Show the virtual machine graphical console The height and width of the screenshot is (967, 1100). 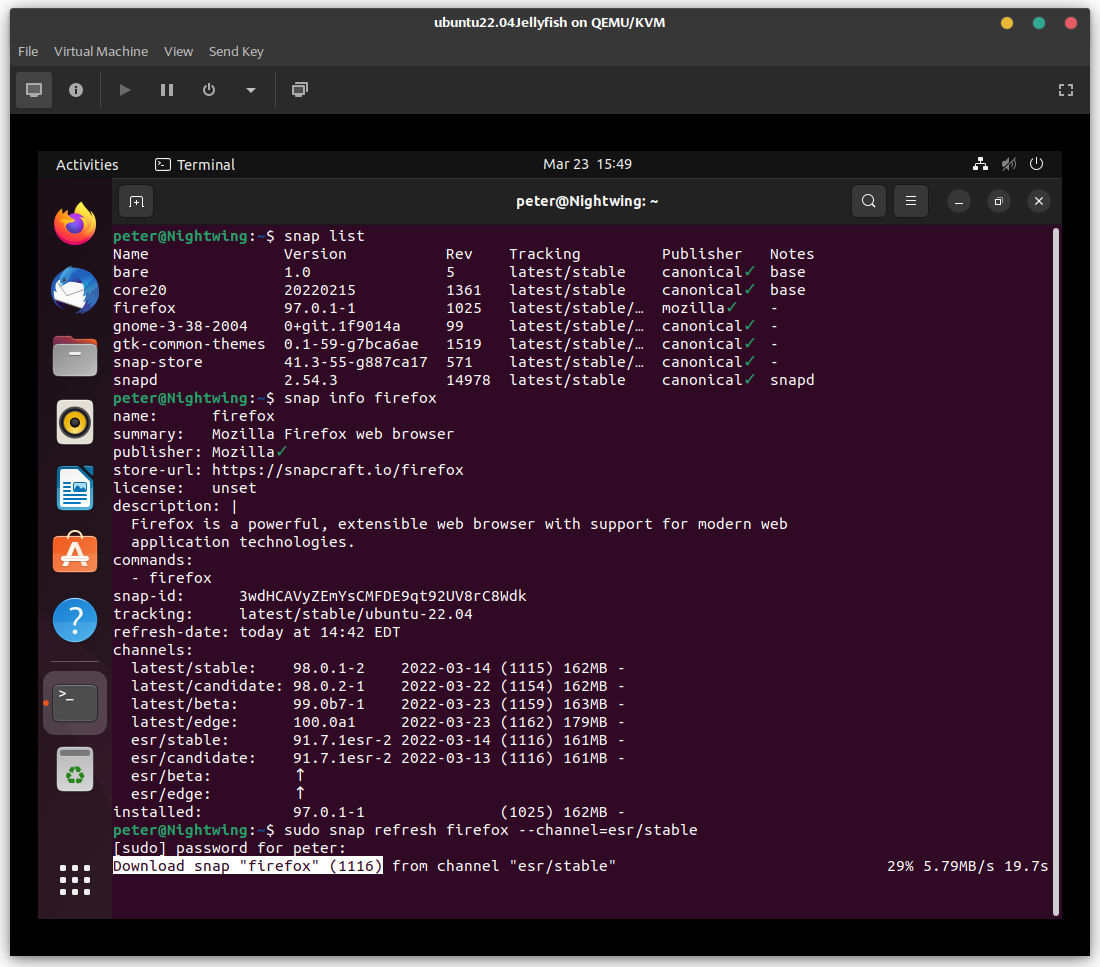click(x=34, y=90)
